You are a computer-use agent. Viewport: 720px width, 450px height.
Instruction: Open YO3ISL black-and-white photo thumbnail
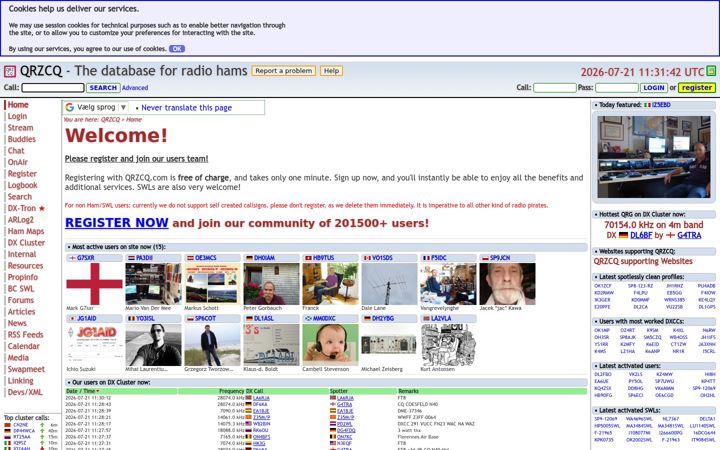click(x=153, y=345)
